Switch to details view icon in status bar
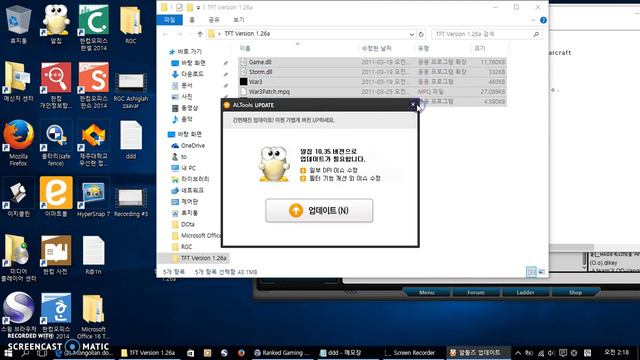The image size is (640, 360). [531, 271]
